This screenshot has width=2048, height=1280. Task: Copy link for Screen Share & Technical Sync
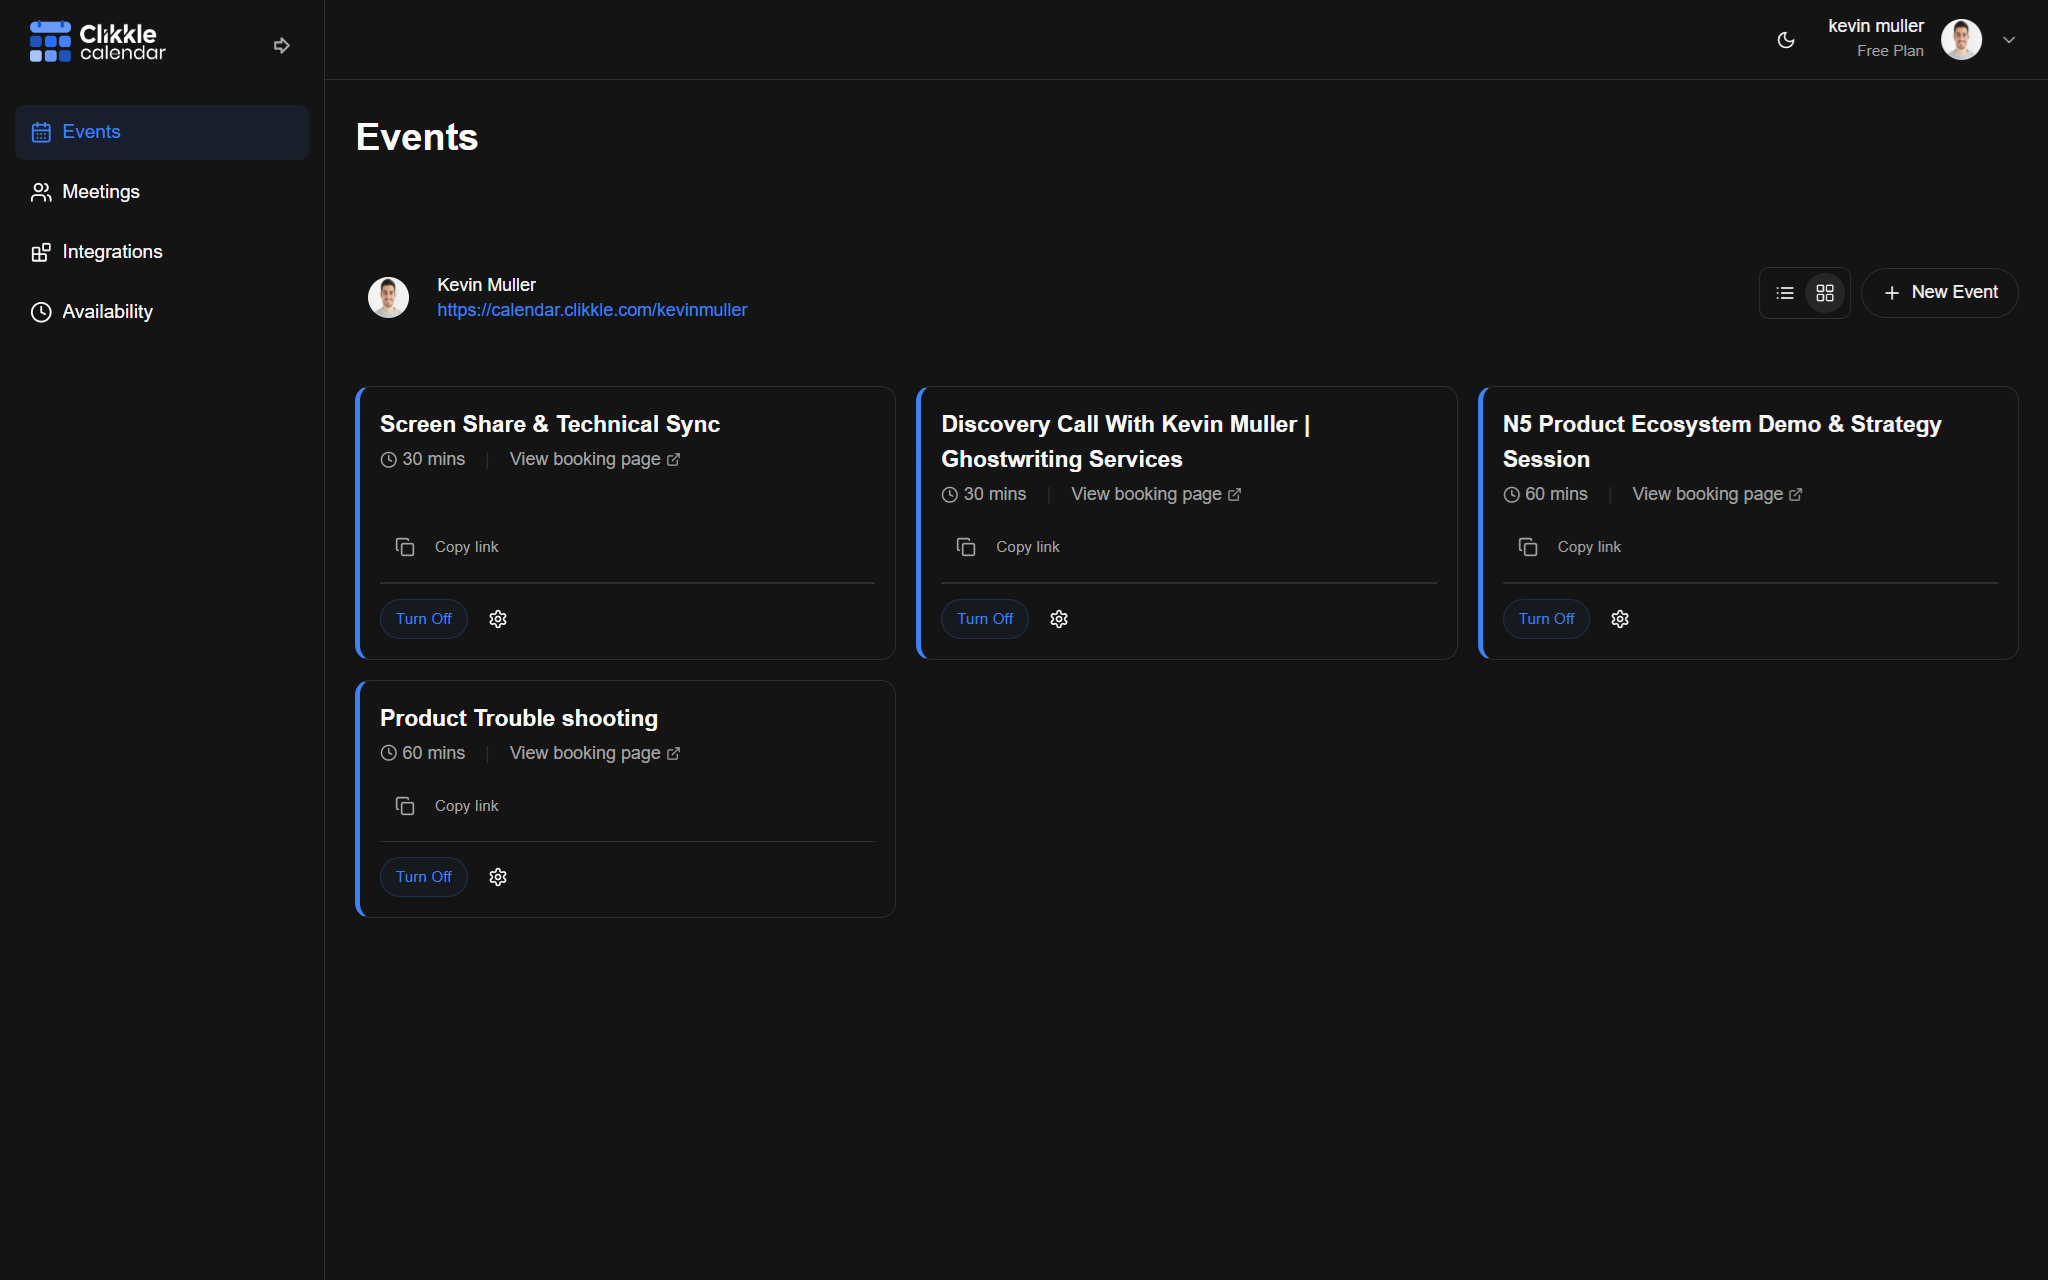(448, 547)
